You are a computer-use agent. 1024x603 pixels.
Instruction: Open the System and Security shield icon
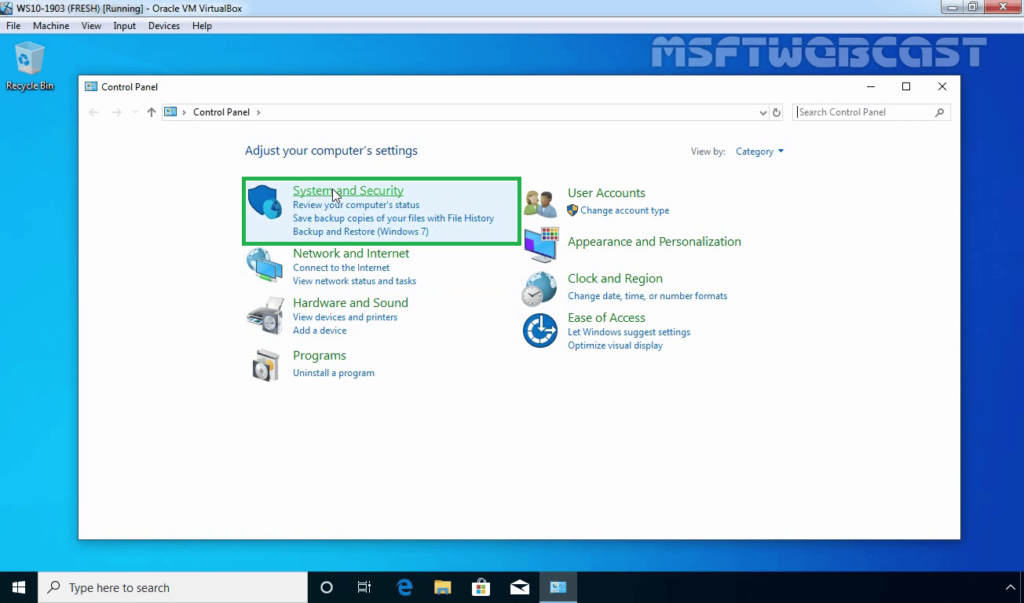265,202
